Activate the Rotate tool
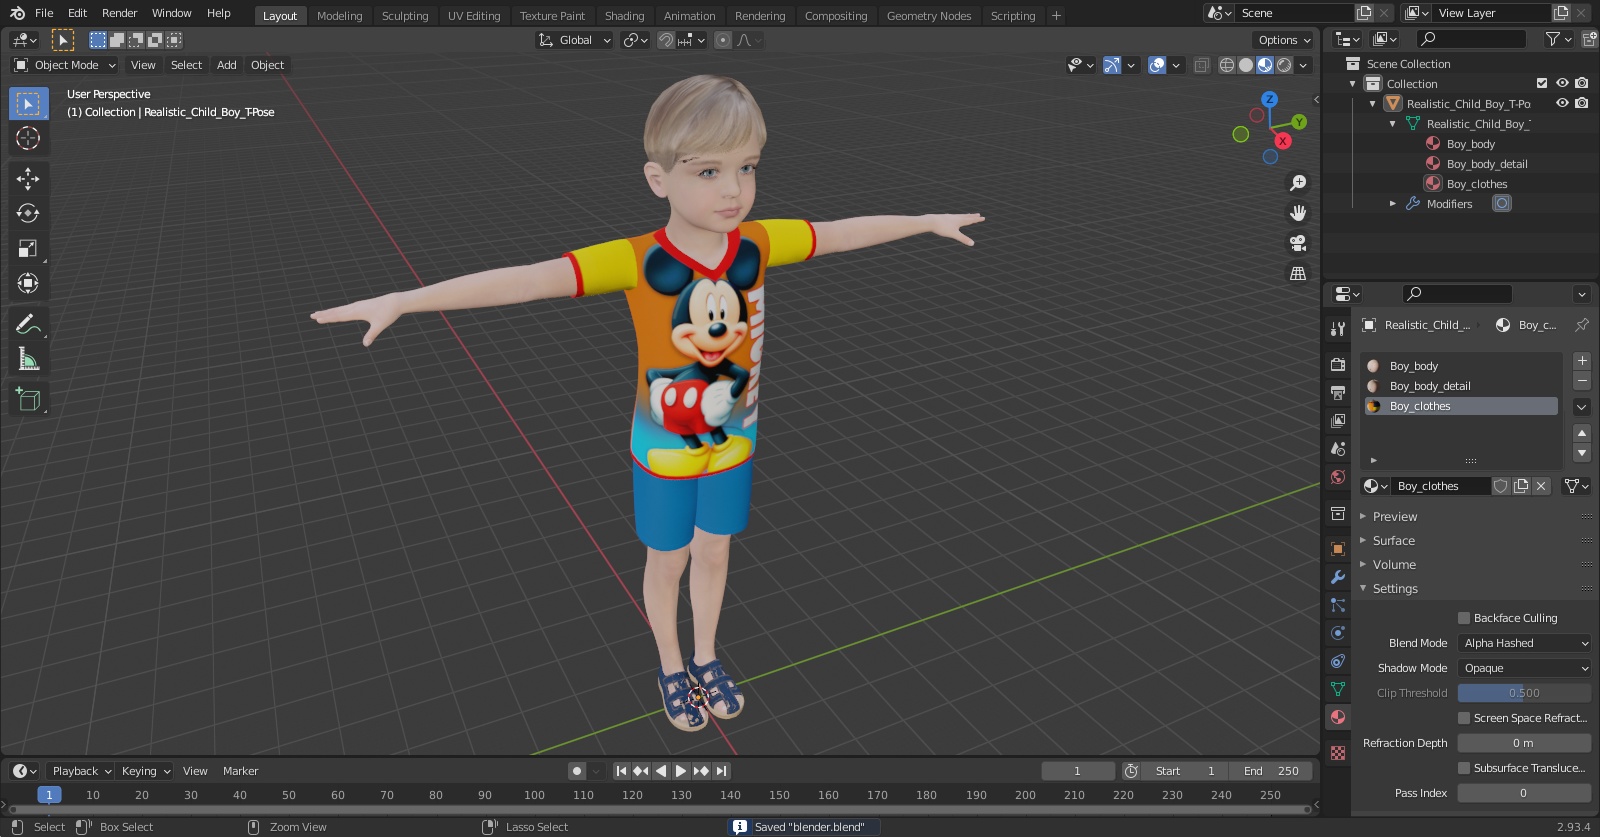The image size is (1600, 837). [x=28, y=214]
